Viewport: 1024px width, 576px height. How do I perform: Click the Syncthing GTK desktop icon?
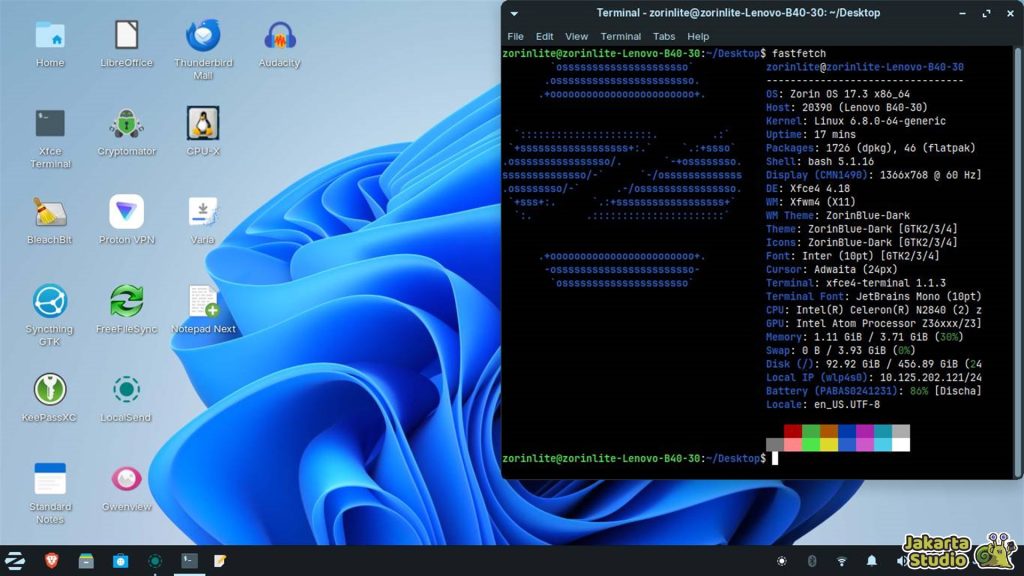coord(50,300)
